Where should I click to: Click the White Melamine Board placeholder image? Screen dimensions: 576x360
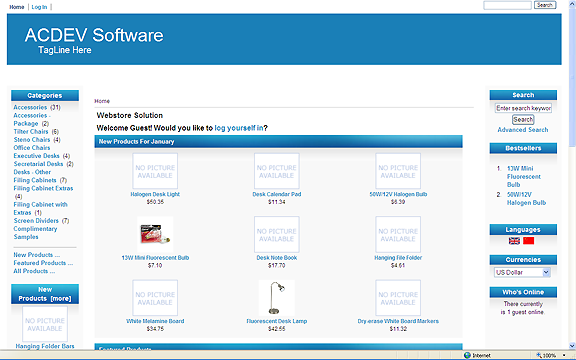point(155,298)
